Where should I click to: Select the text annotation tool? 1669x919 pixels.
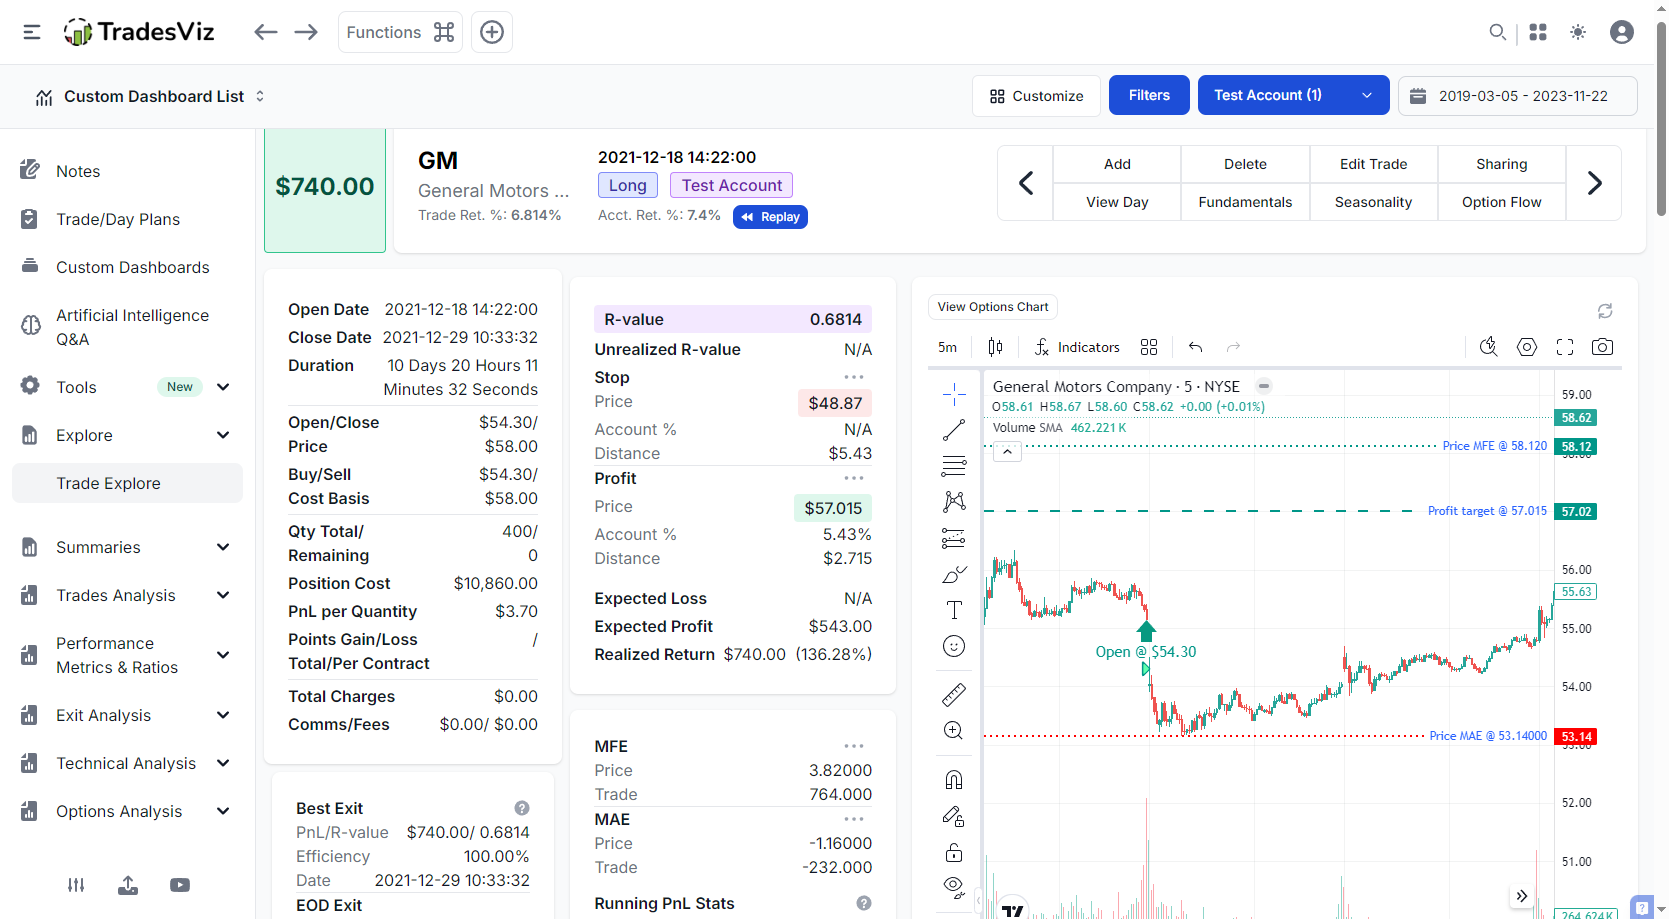pyautogui.click(x=954, y=610)
